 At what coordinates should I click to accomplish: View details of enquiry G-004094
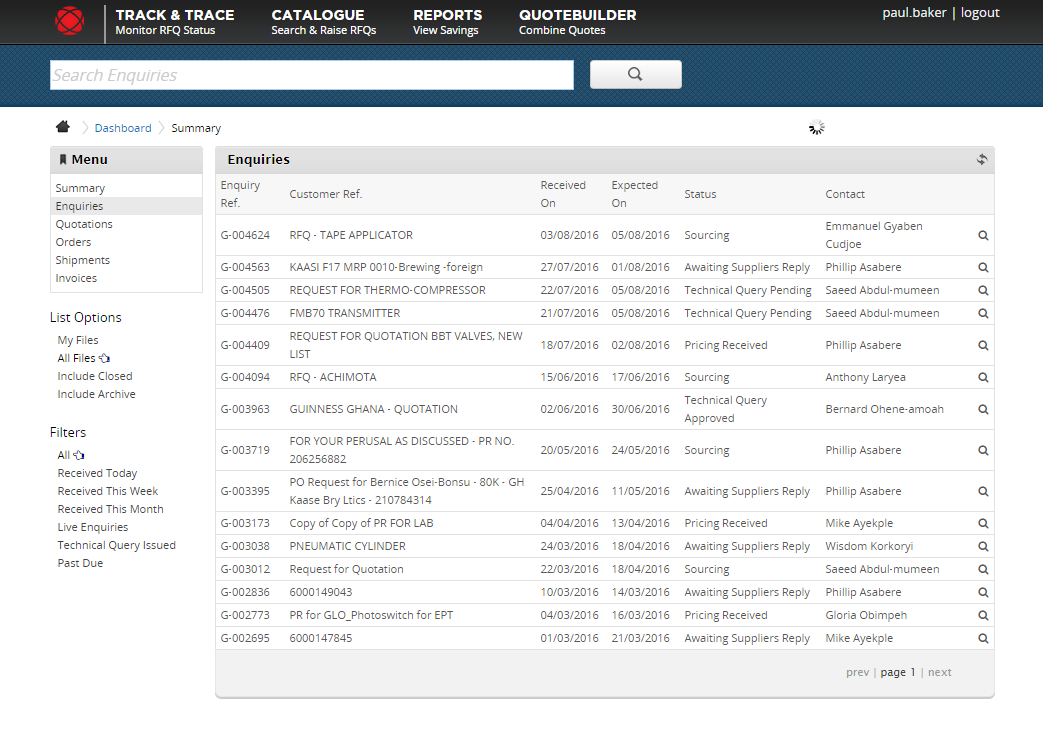coord(982,377)
